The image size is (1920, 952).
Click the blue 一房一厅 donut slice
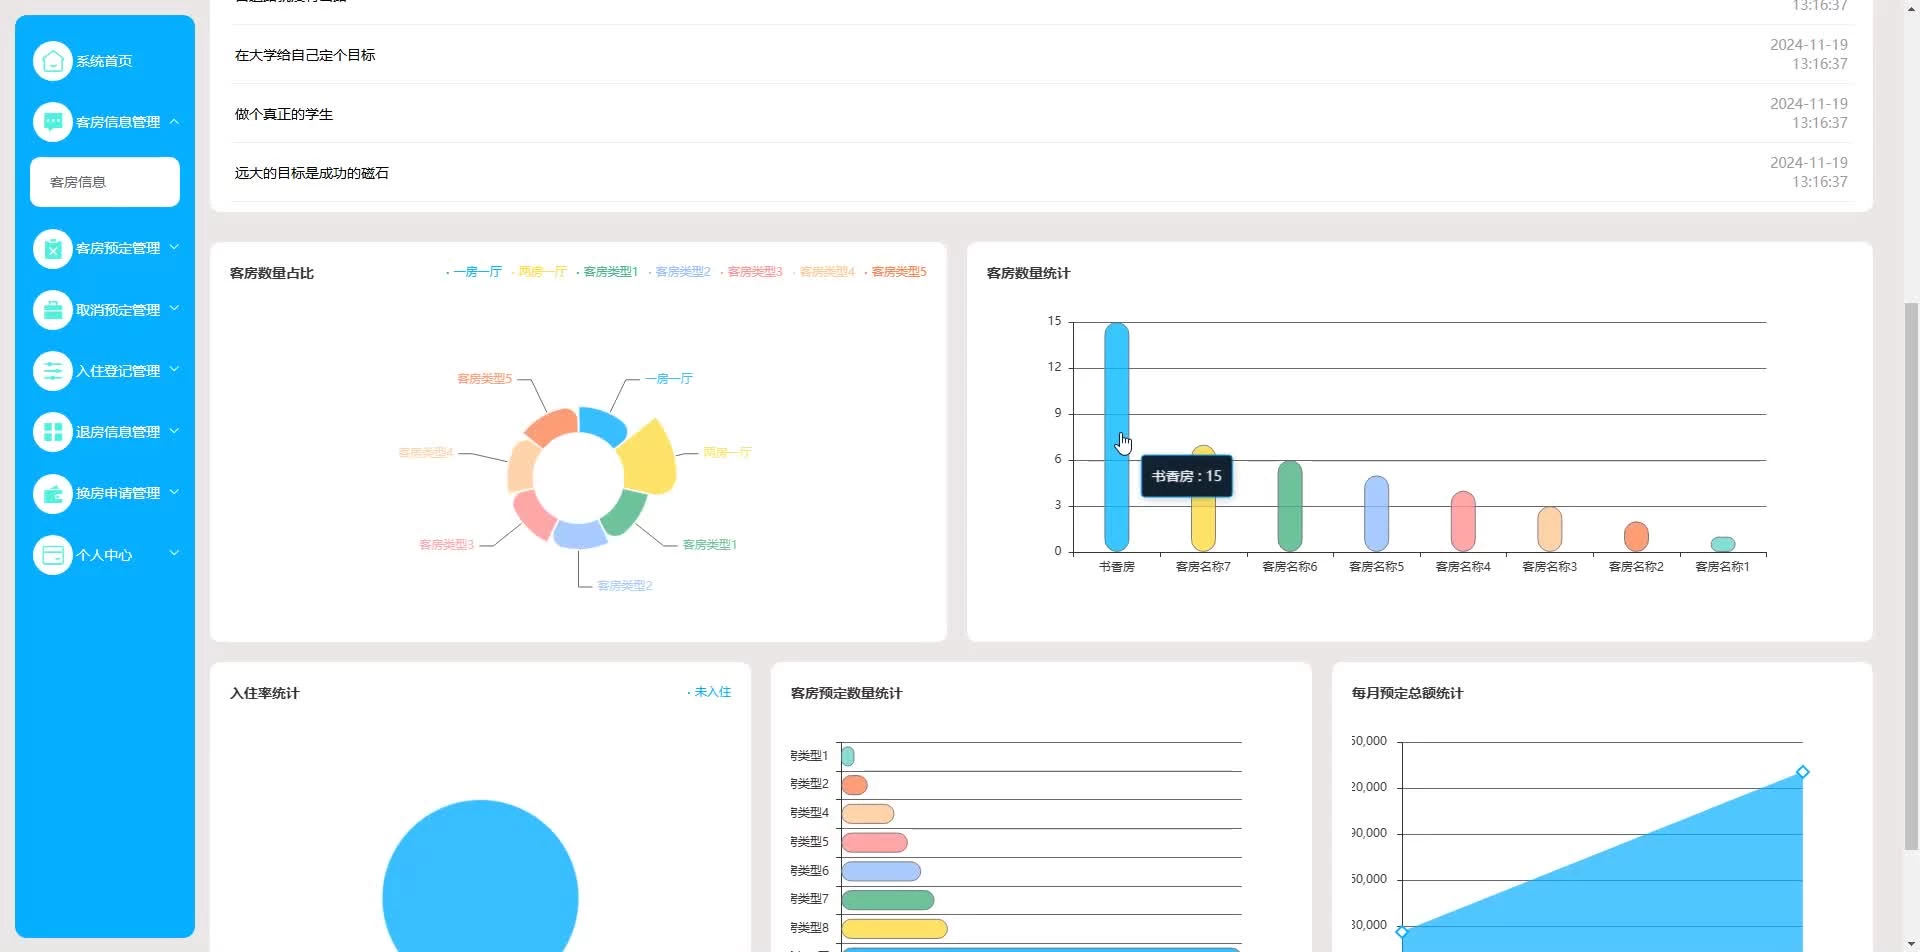pos(602,425)
